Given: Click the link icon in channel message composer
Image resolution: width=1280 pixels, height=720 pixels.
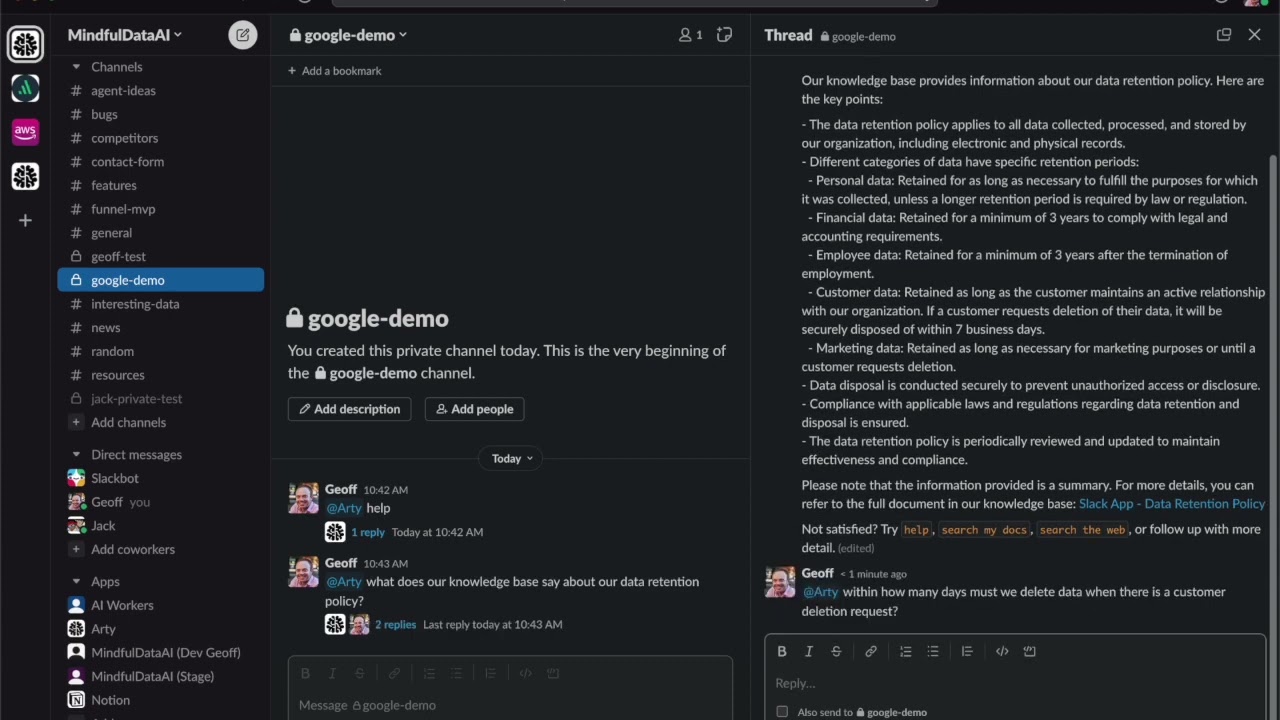Looking at the screenshot, I should click(394, 673).
